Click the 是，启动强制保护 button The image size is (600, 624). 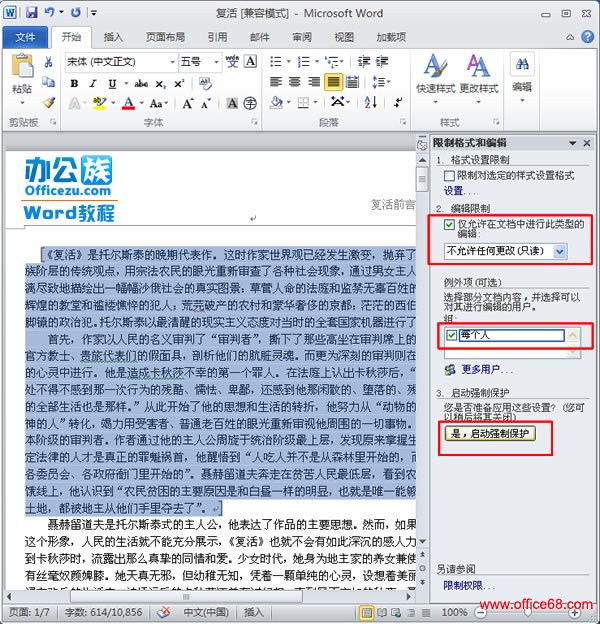tap(488, 433)
